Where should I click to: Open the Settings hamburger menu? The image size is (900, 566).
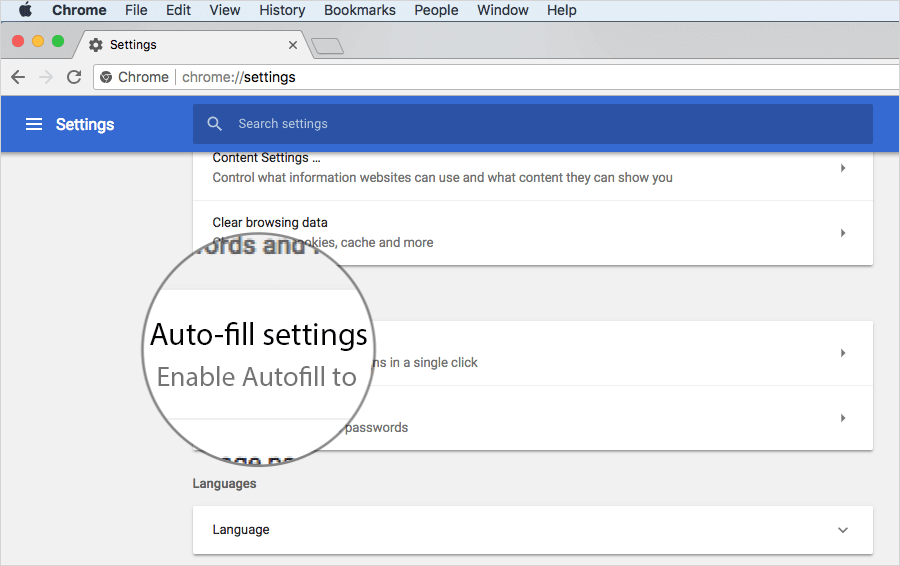pyautogui.click(x=34, y=124)
